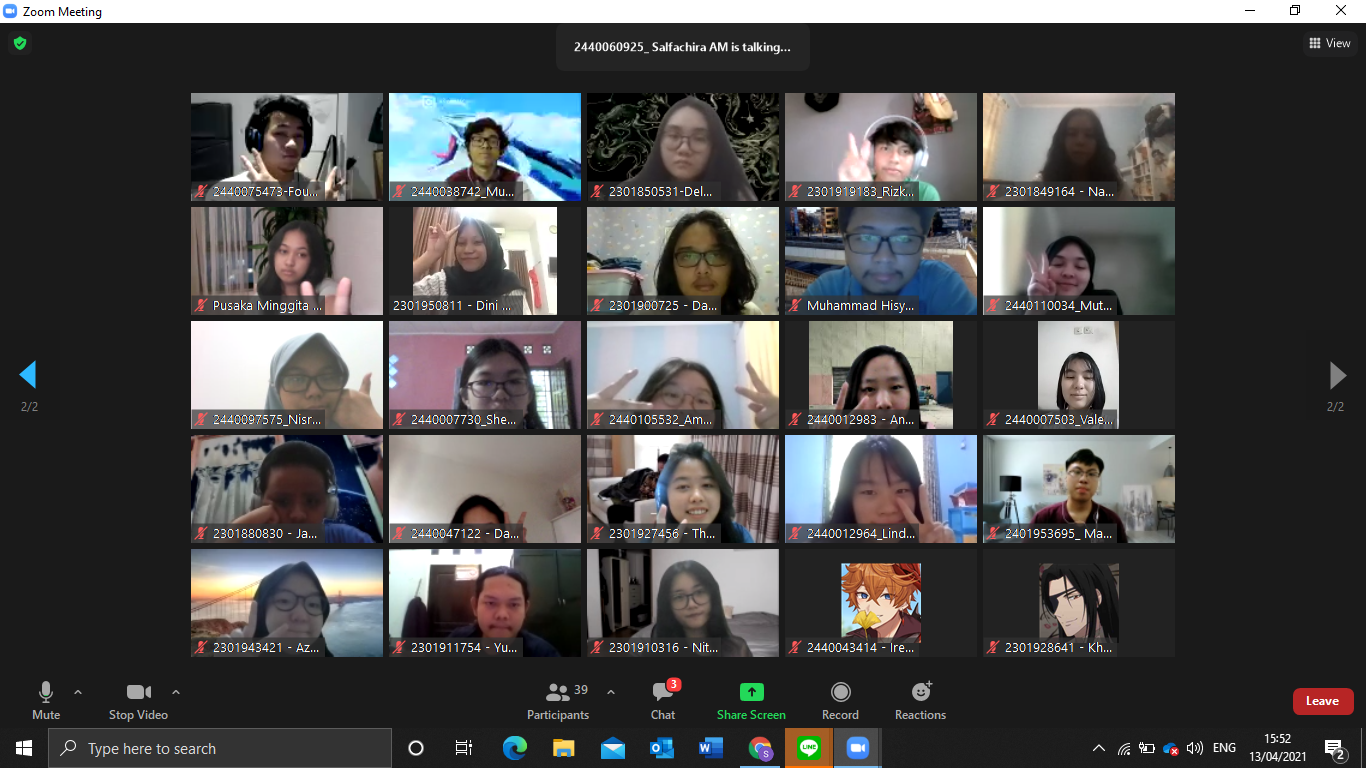Open the LINE app from taskbar
1366x768 pixels.
[809, 748]
